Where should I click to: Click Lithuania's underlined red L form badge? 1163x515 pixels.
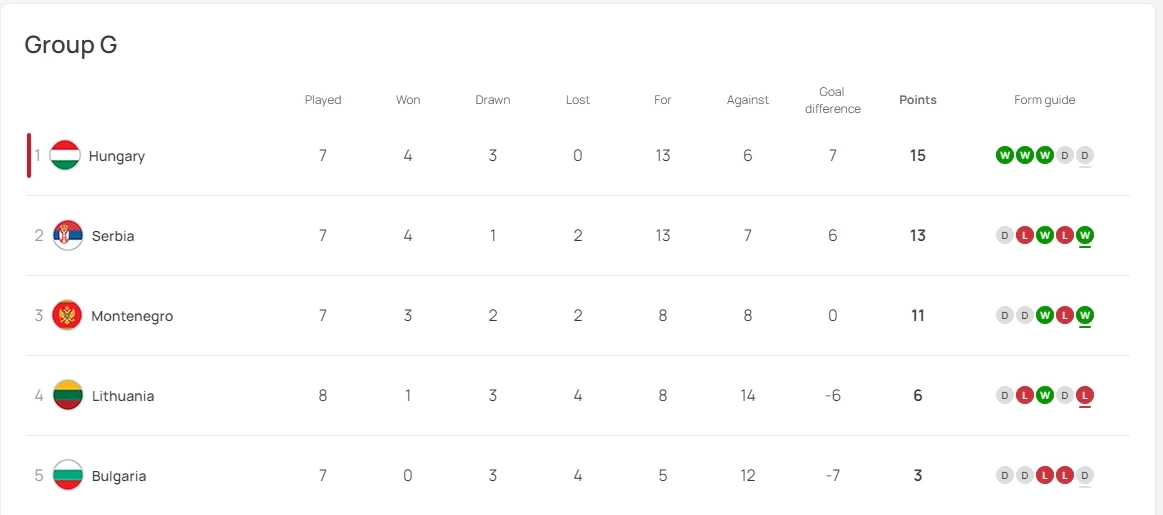(1085, 395)
